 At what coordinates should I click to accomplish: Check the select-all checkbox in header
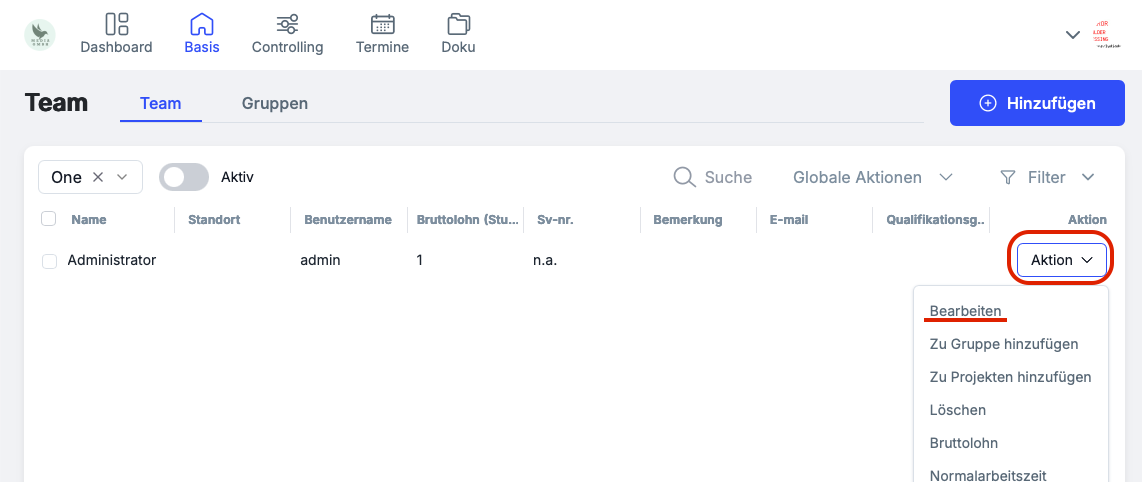pyautogui.click(x=49, y=219)
